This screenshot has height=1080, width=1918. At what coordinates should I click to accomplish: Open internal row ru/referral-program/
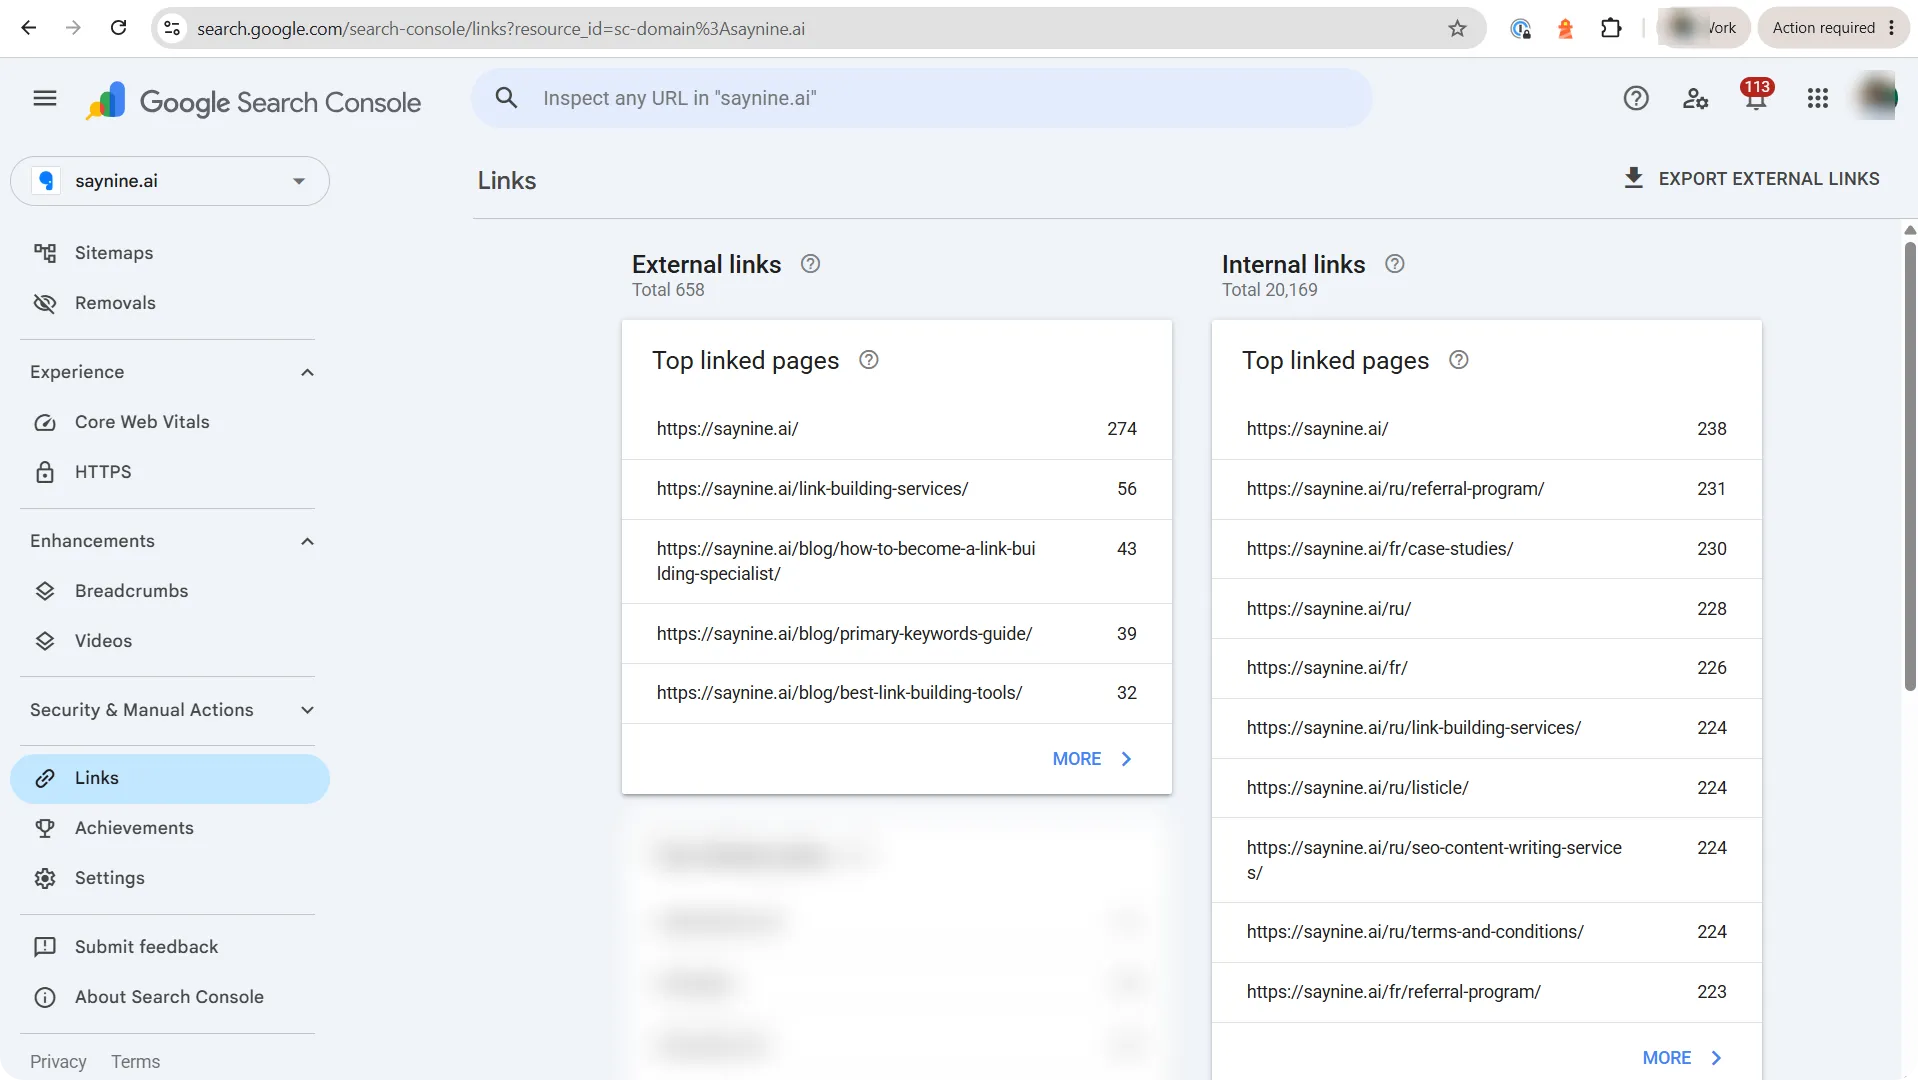(1487, 489)
